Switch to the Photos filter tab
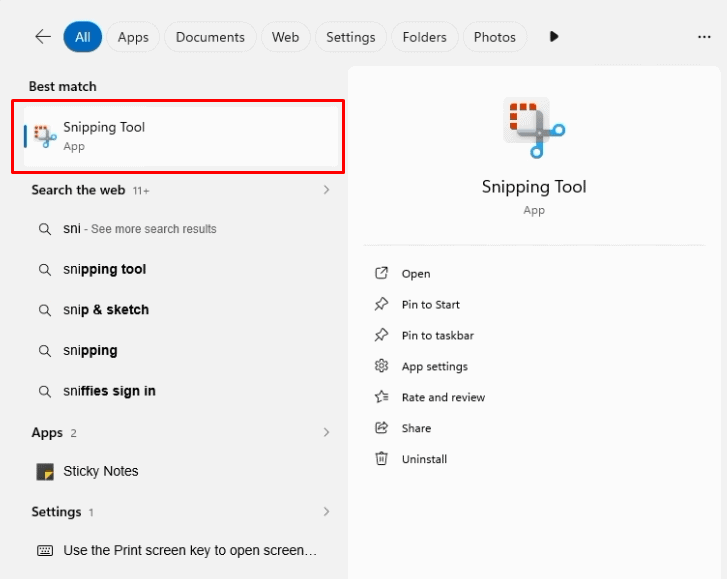 tap(494, 37)
